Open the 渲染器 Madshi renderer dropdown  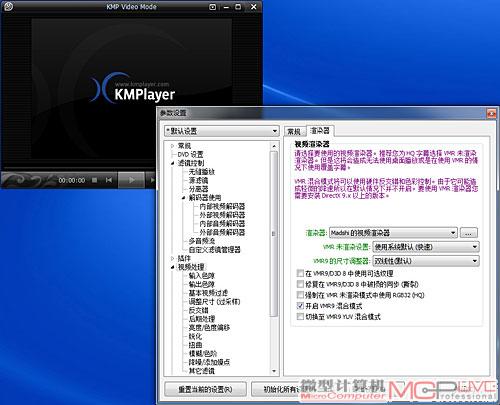click(x=393, y=233)
